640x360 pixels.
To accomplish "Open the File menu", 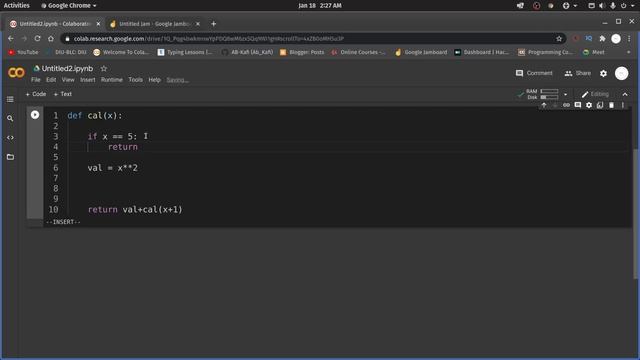I will point(36,80).
